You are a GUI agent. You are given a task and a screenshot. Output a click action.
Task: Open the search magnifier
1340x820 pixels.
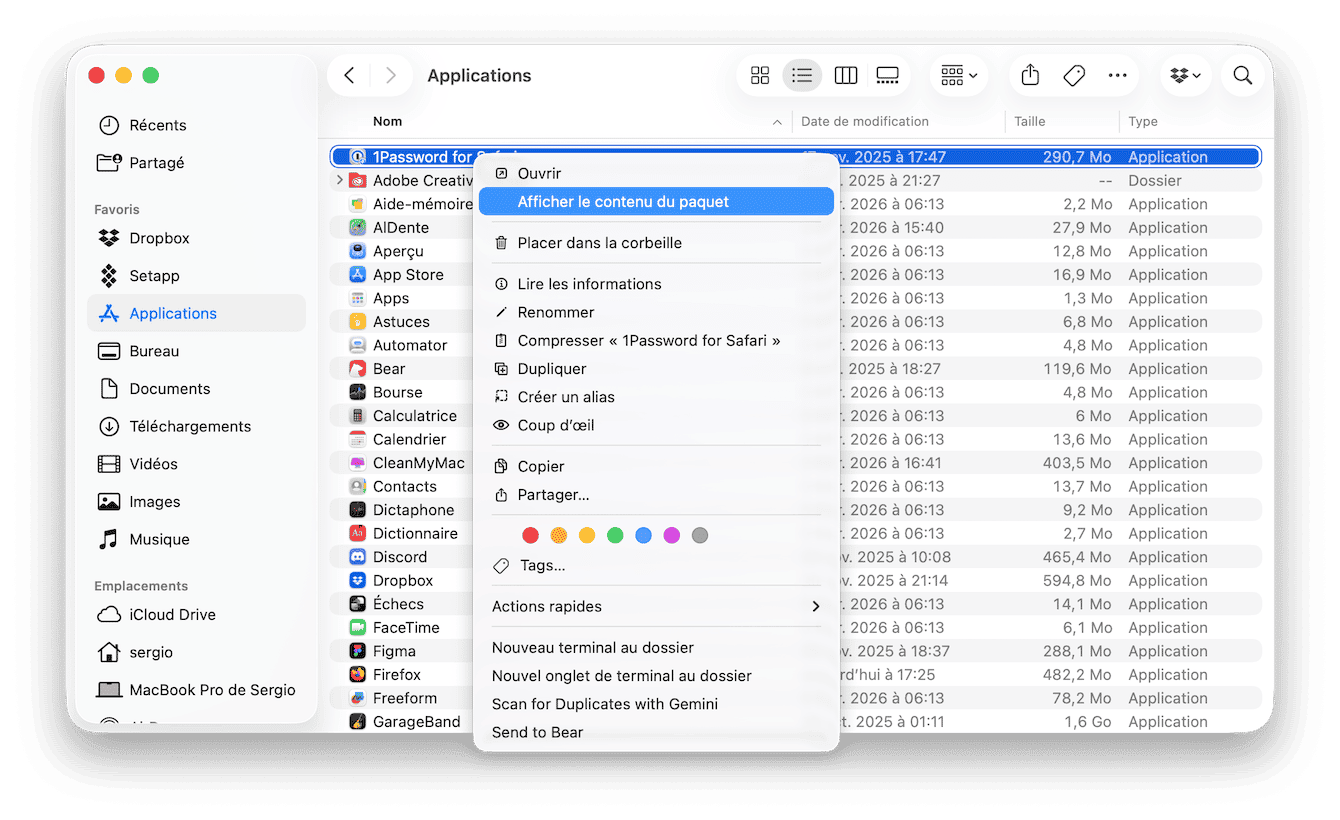[x=1242, y=76]
